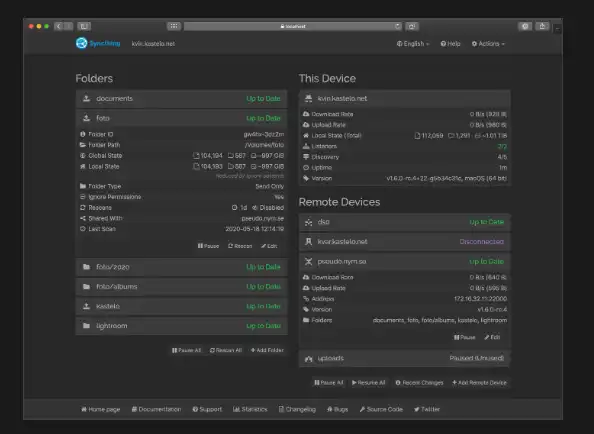
Task: Click the Discovery 4/5 value
Action: click(x=502, y=157)
